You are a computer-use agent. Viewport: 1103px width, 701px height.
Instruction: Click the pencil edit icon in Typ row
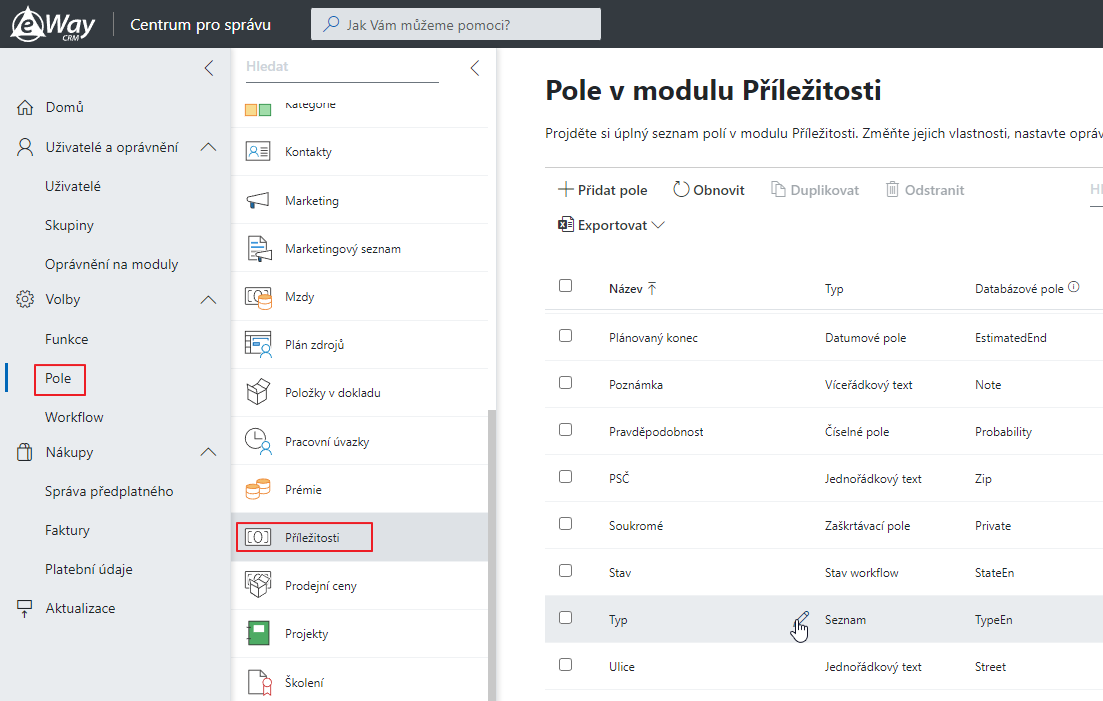[x=802, y=619]
